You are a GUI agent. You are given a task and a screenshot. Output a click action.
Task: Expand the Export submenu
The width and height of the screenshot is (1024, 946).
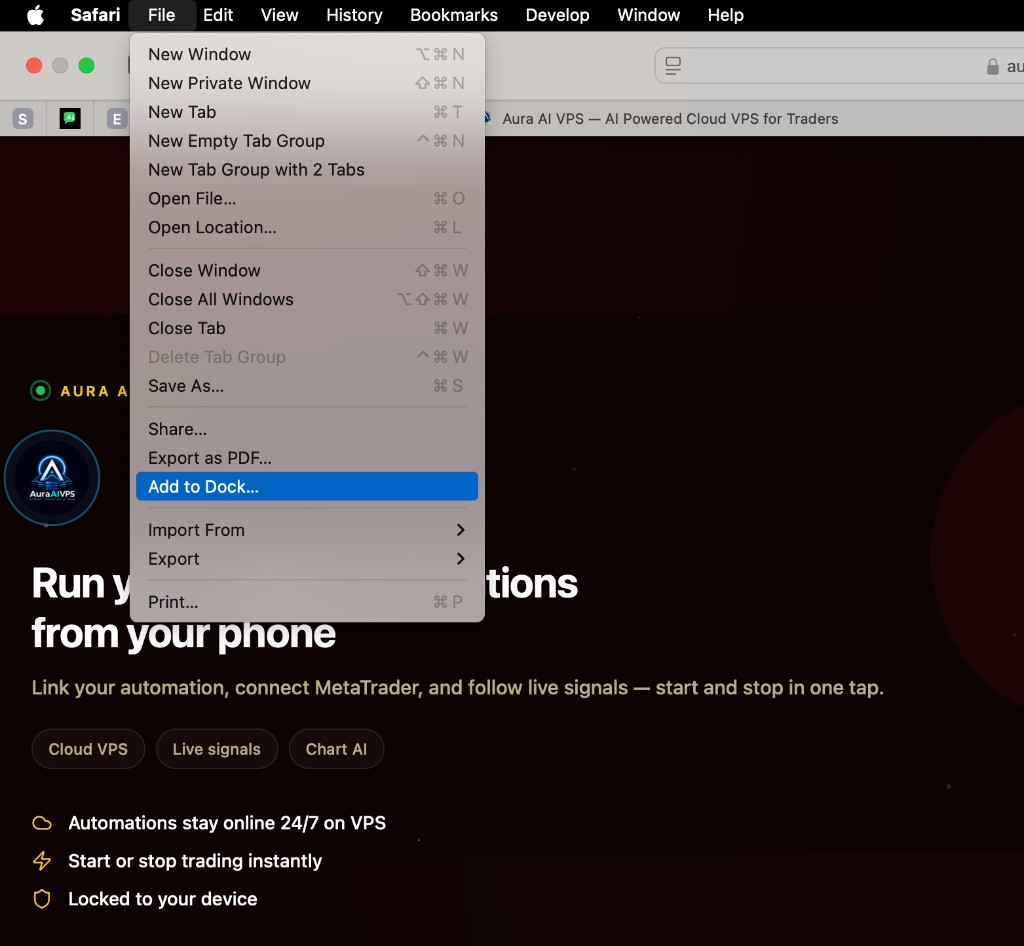307,558
